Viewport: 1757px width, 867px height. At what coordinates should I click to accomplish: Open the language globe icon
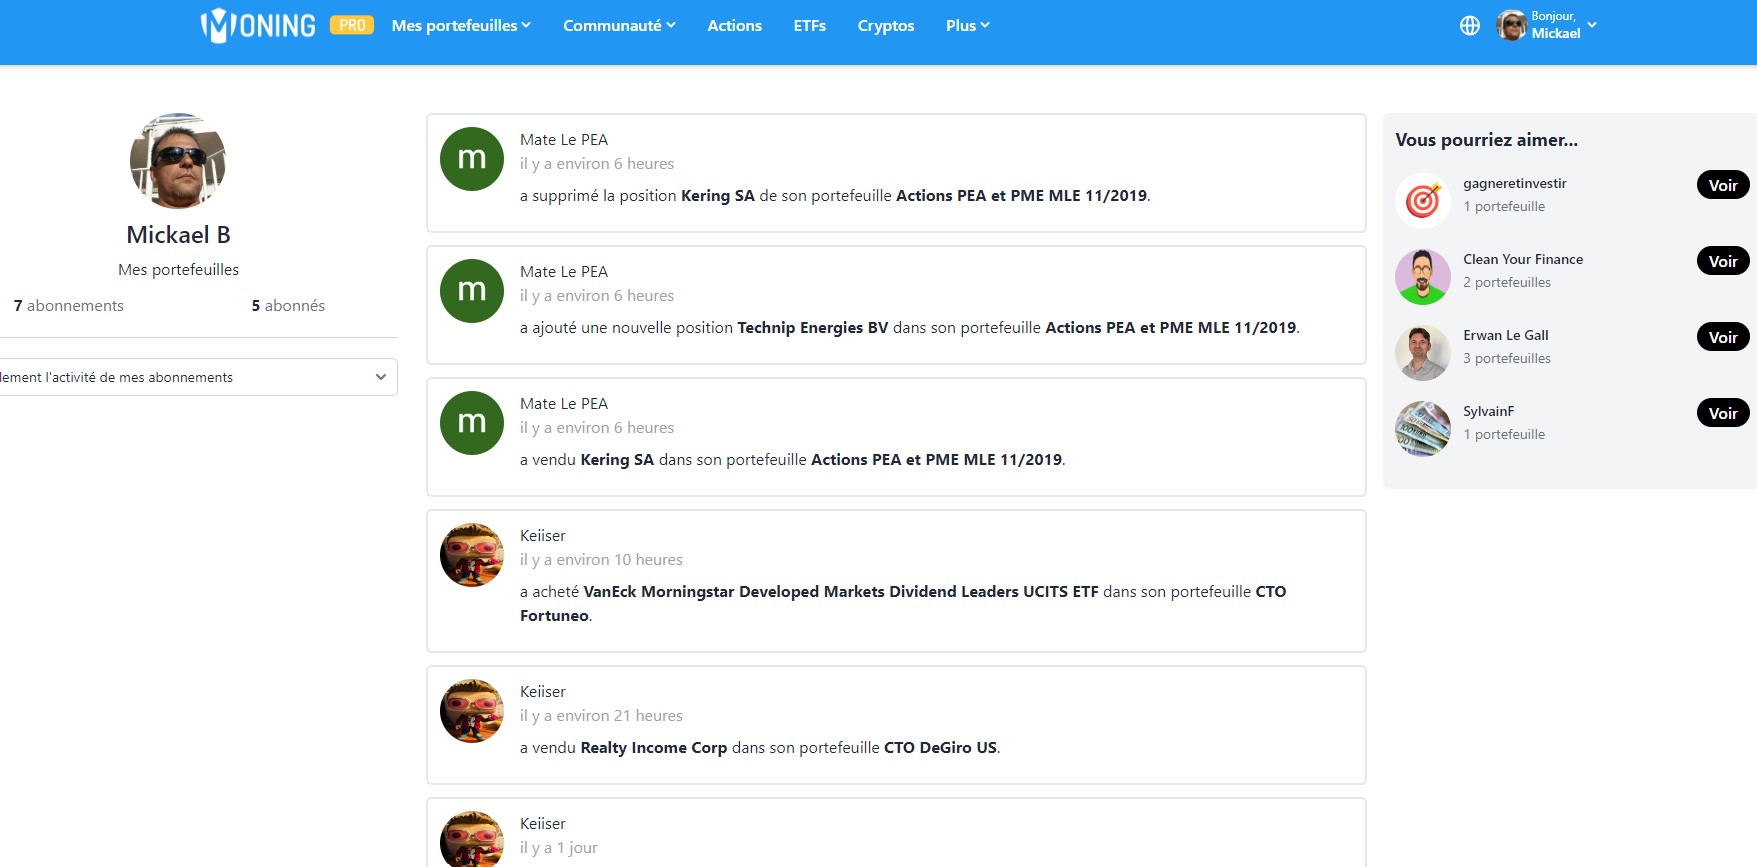pyautogui.click(x=1469, y=26)
